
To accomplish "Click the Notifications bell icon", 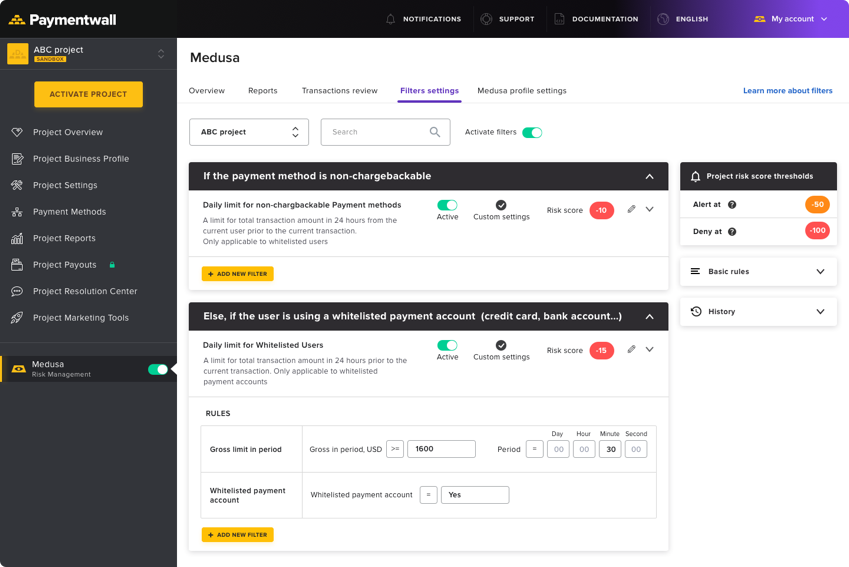I will (x=390, y=19).
